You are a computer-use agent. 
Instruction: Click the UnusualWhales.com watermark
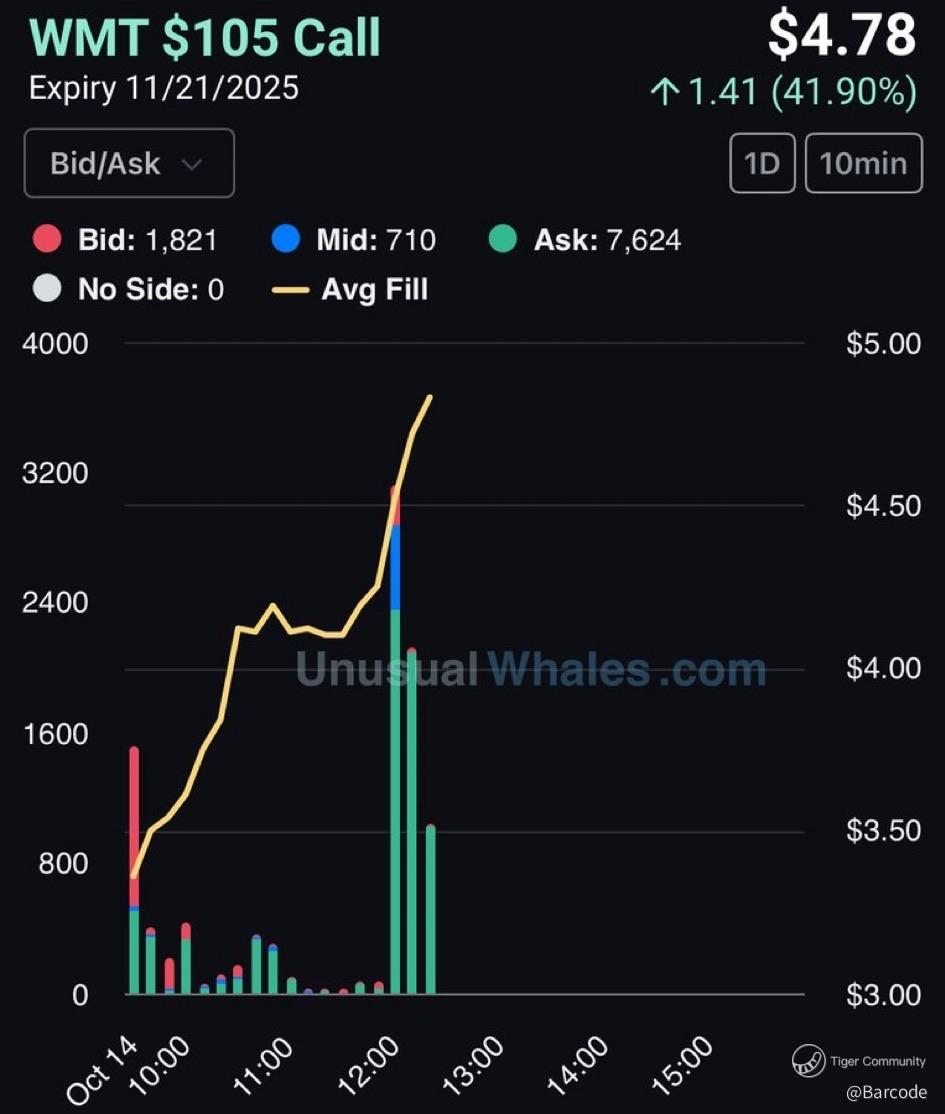pos(531,669)
